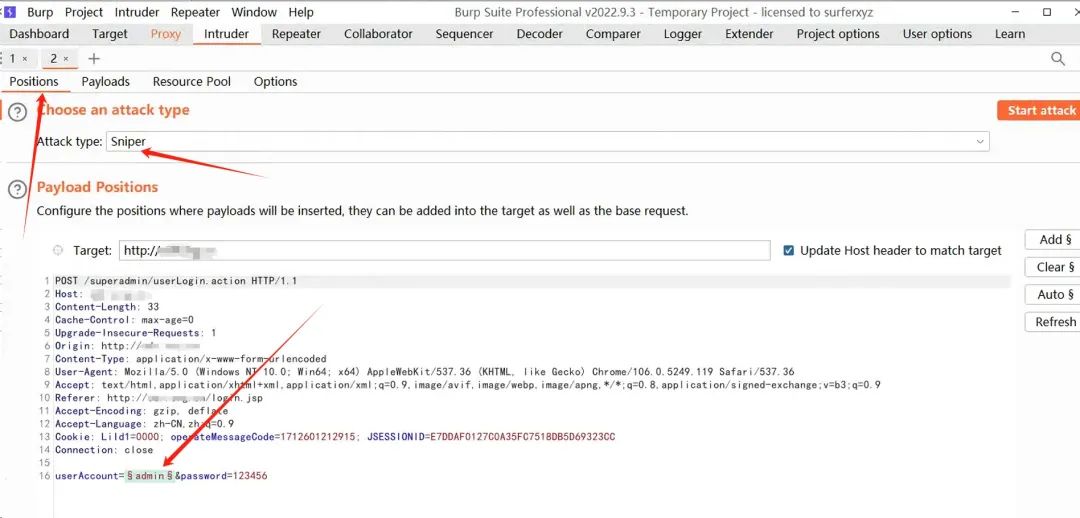Open the User options tab

(x=937, y=34)
